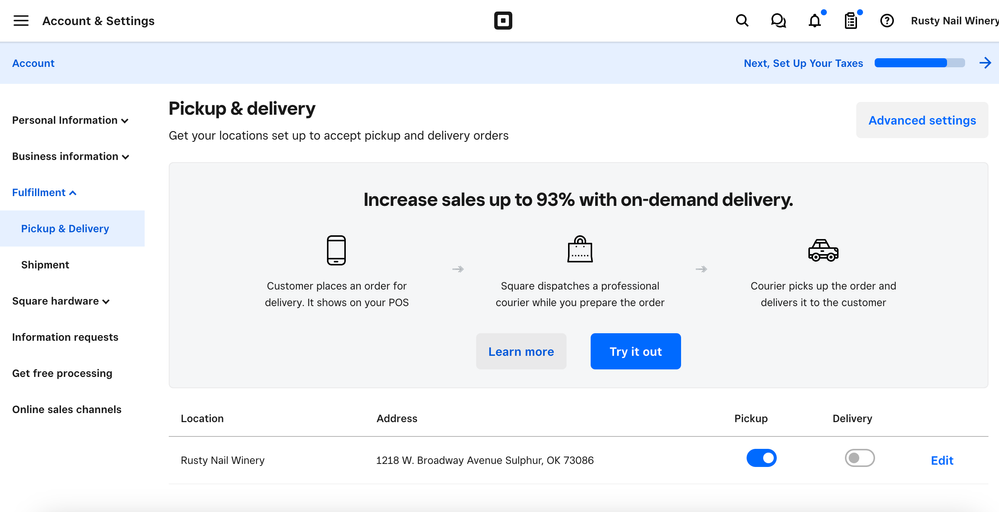Open the hamburger navigation menu
This screenshot has width=999, height=512.
click(21, 21)
